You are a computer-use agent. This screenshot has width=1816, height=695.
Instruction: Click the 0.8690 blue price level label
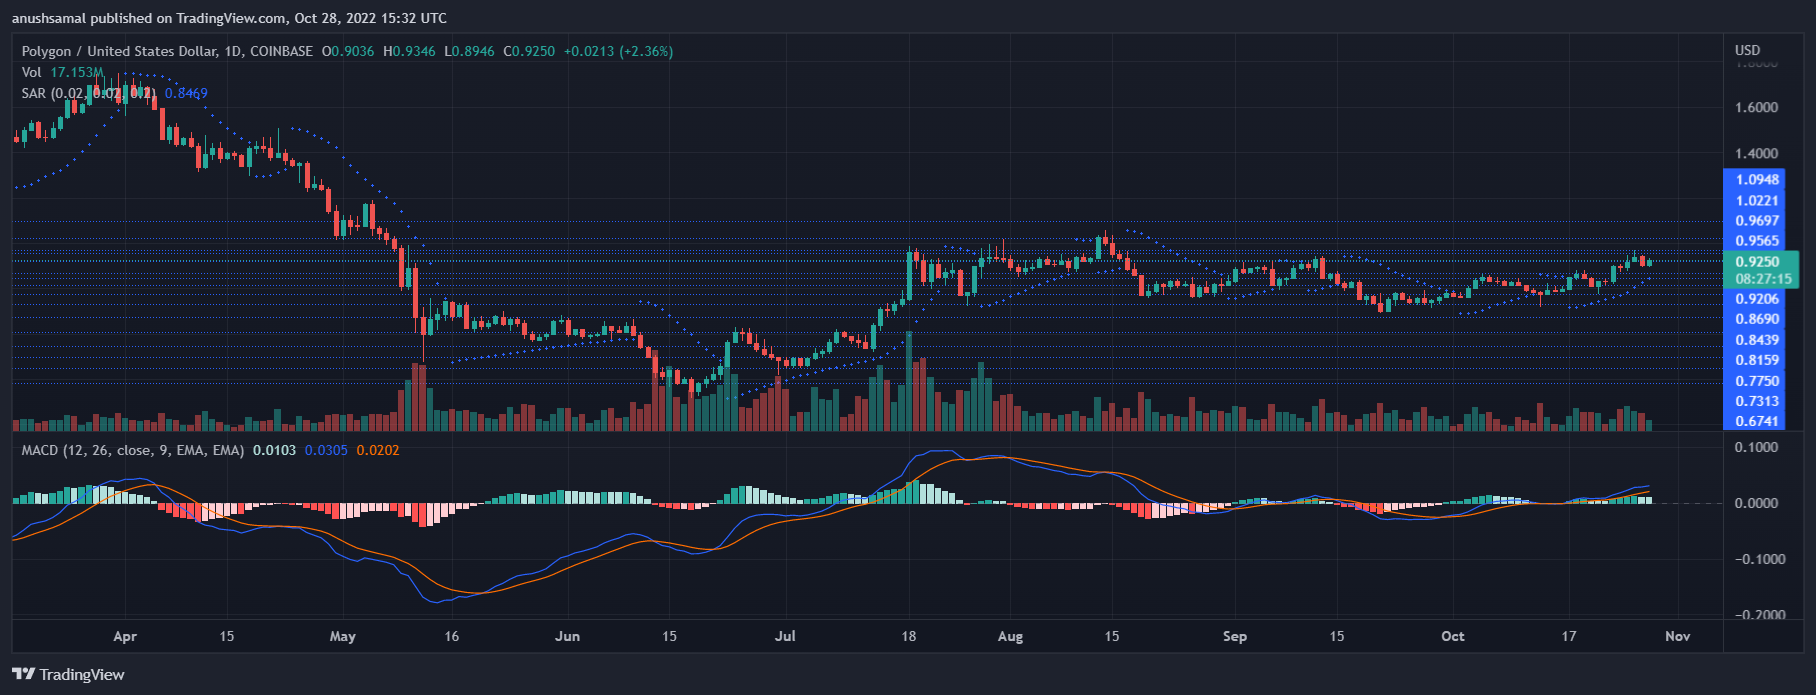point(1757,319)
